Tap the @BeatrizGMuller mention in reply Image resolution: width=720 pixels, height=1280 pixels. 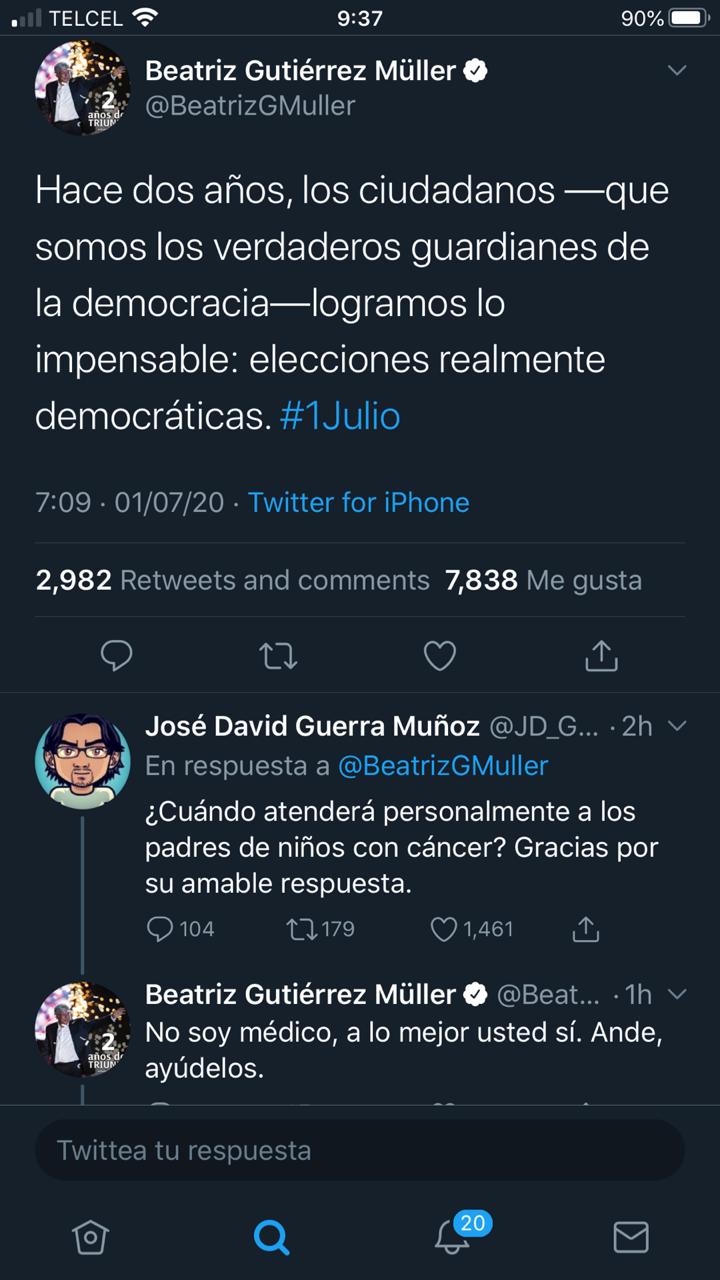(x=443, y=766)
